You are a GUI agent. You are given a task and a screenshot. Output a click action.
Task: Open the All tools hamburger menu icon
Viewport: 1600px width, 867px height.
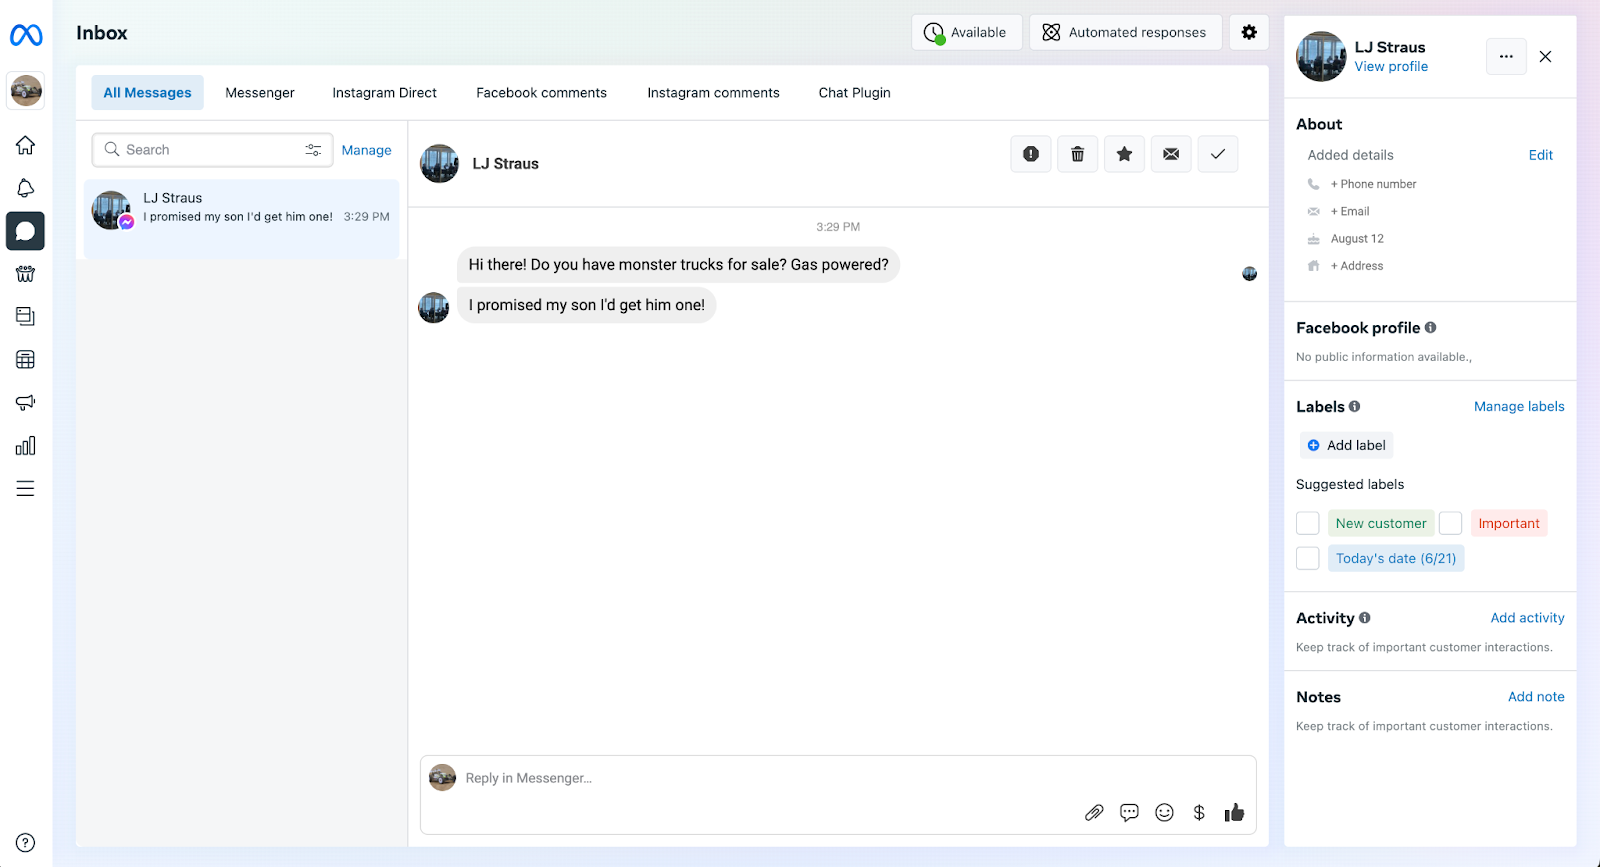[26, 489]
